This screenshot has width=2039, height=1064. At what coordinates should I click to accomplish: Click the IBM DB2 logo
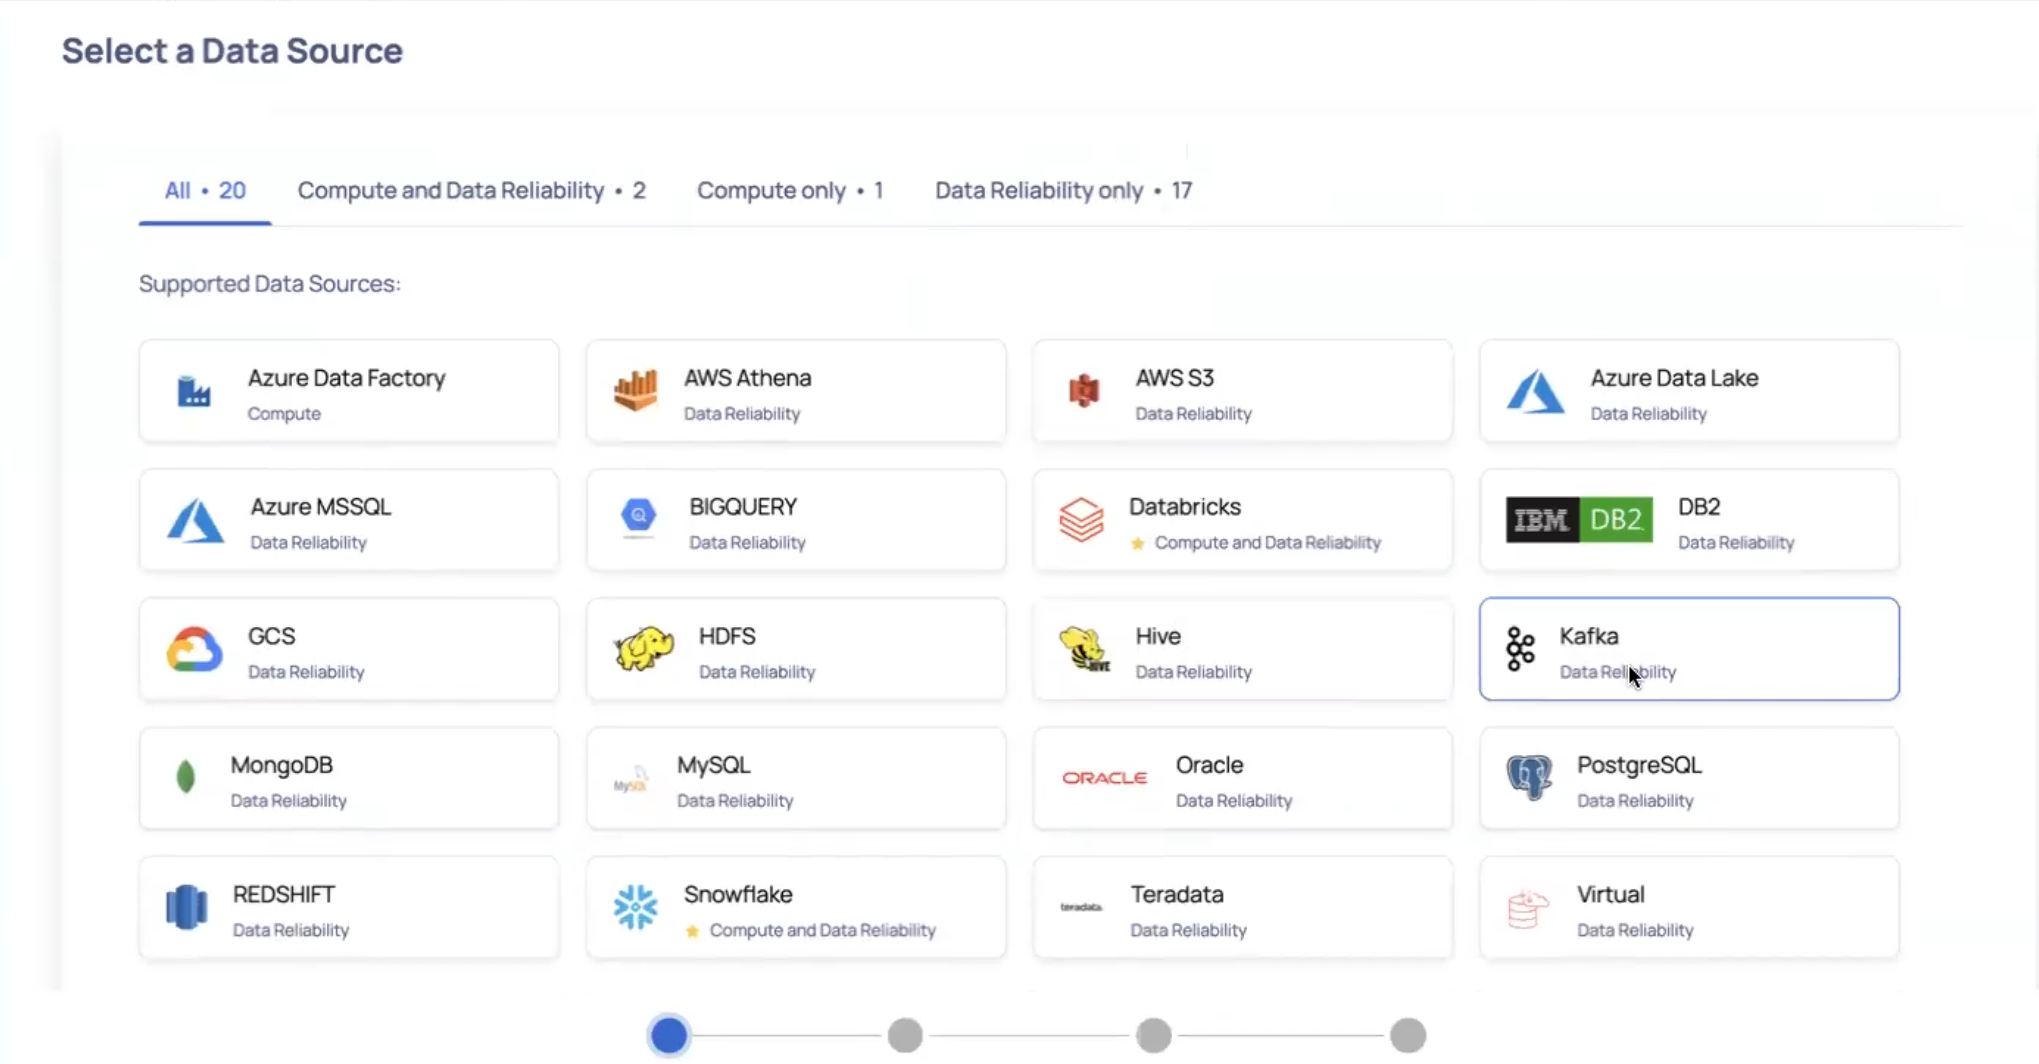(x=1579, y=519)
